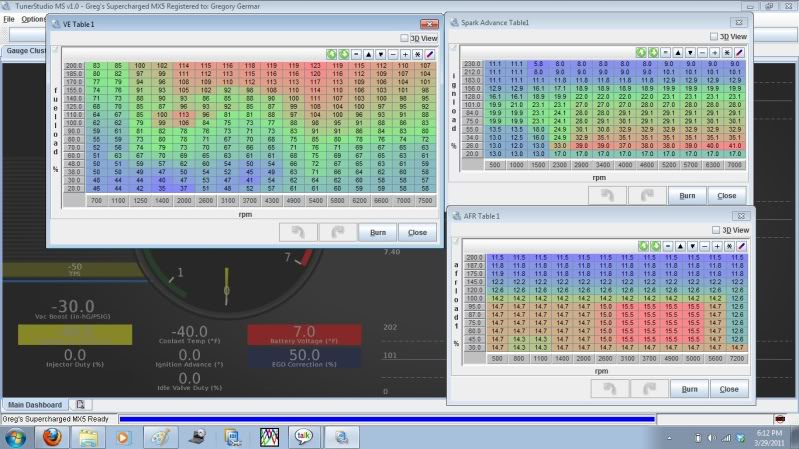Click the 123 cell in VE Table 1

click(315, 66)
